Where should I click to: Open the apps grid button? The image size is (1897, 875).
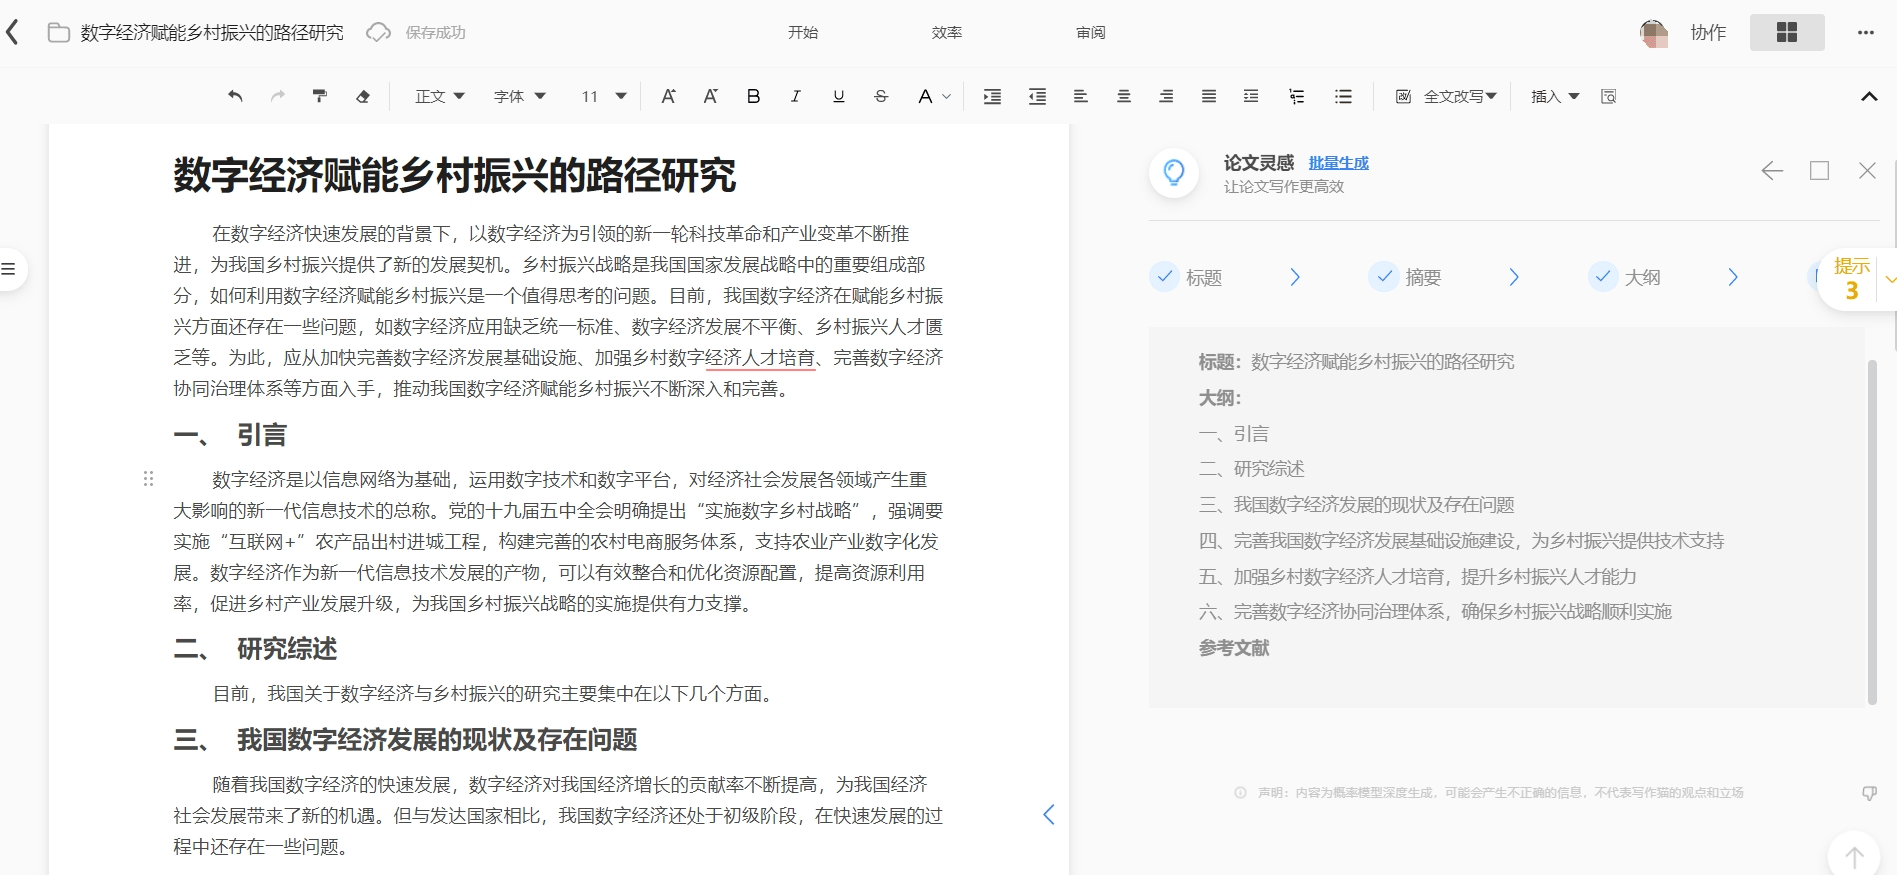click(1787, 32)
